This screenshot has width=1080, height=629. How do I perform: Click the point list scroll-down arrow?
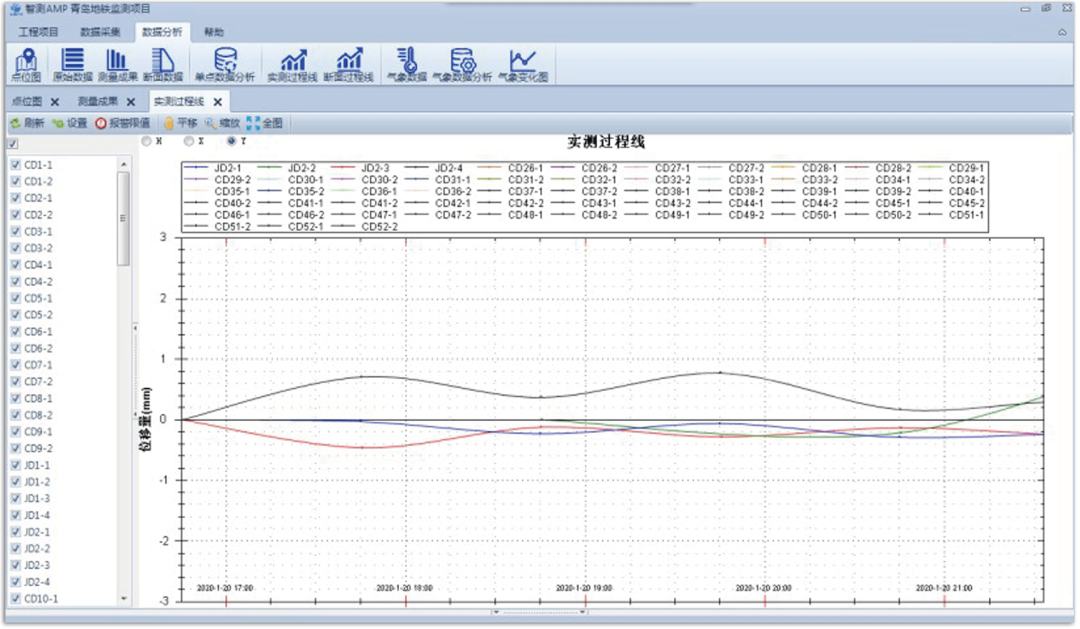pos(124,598)
